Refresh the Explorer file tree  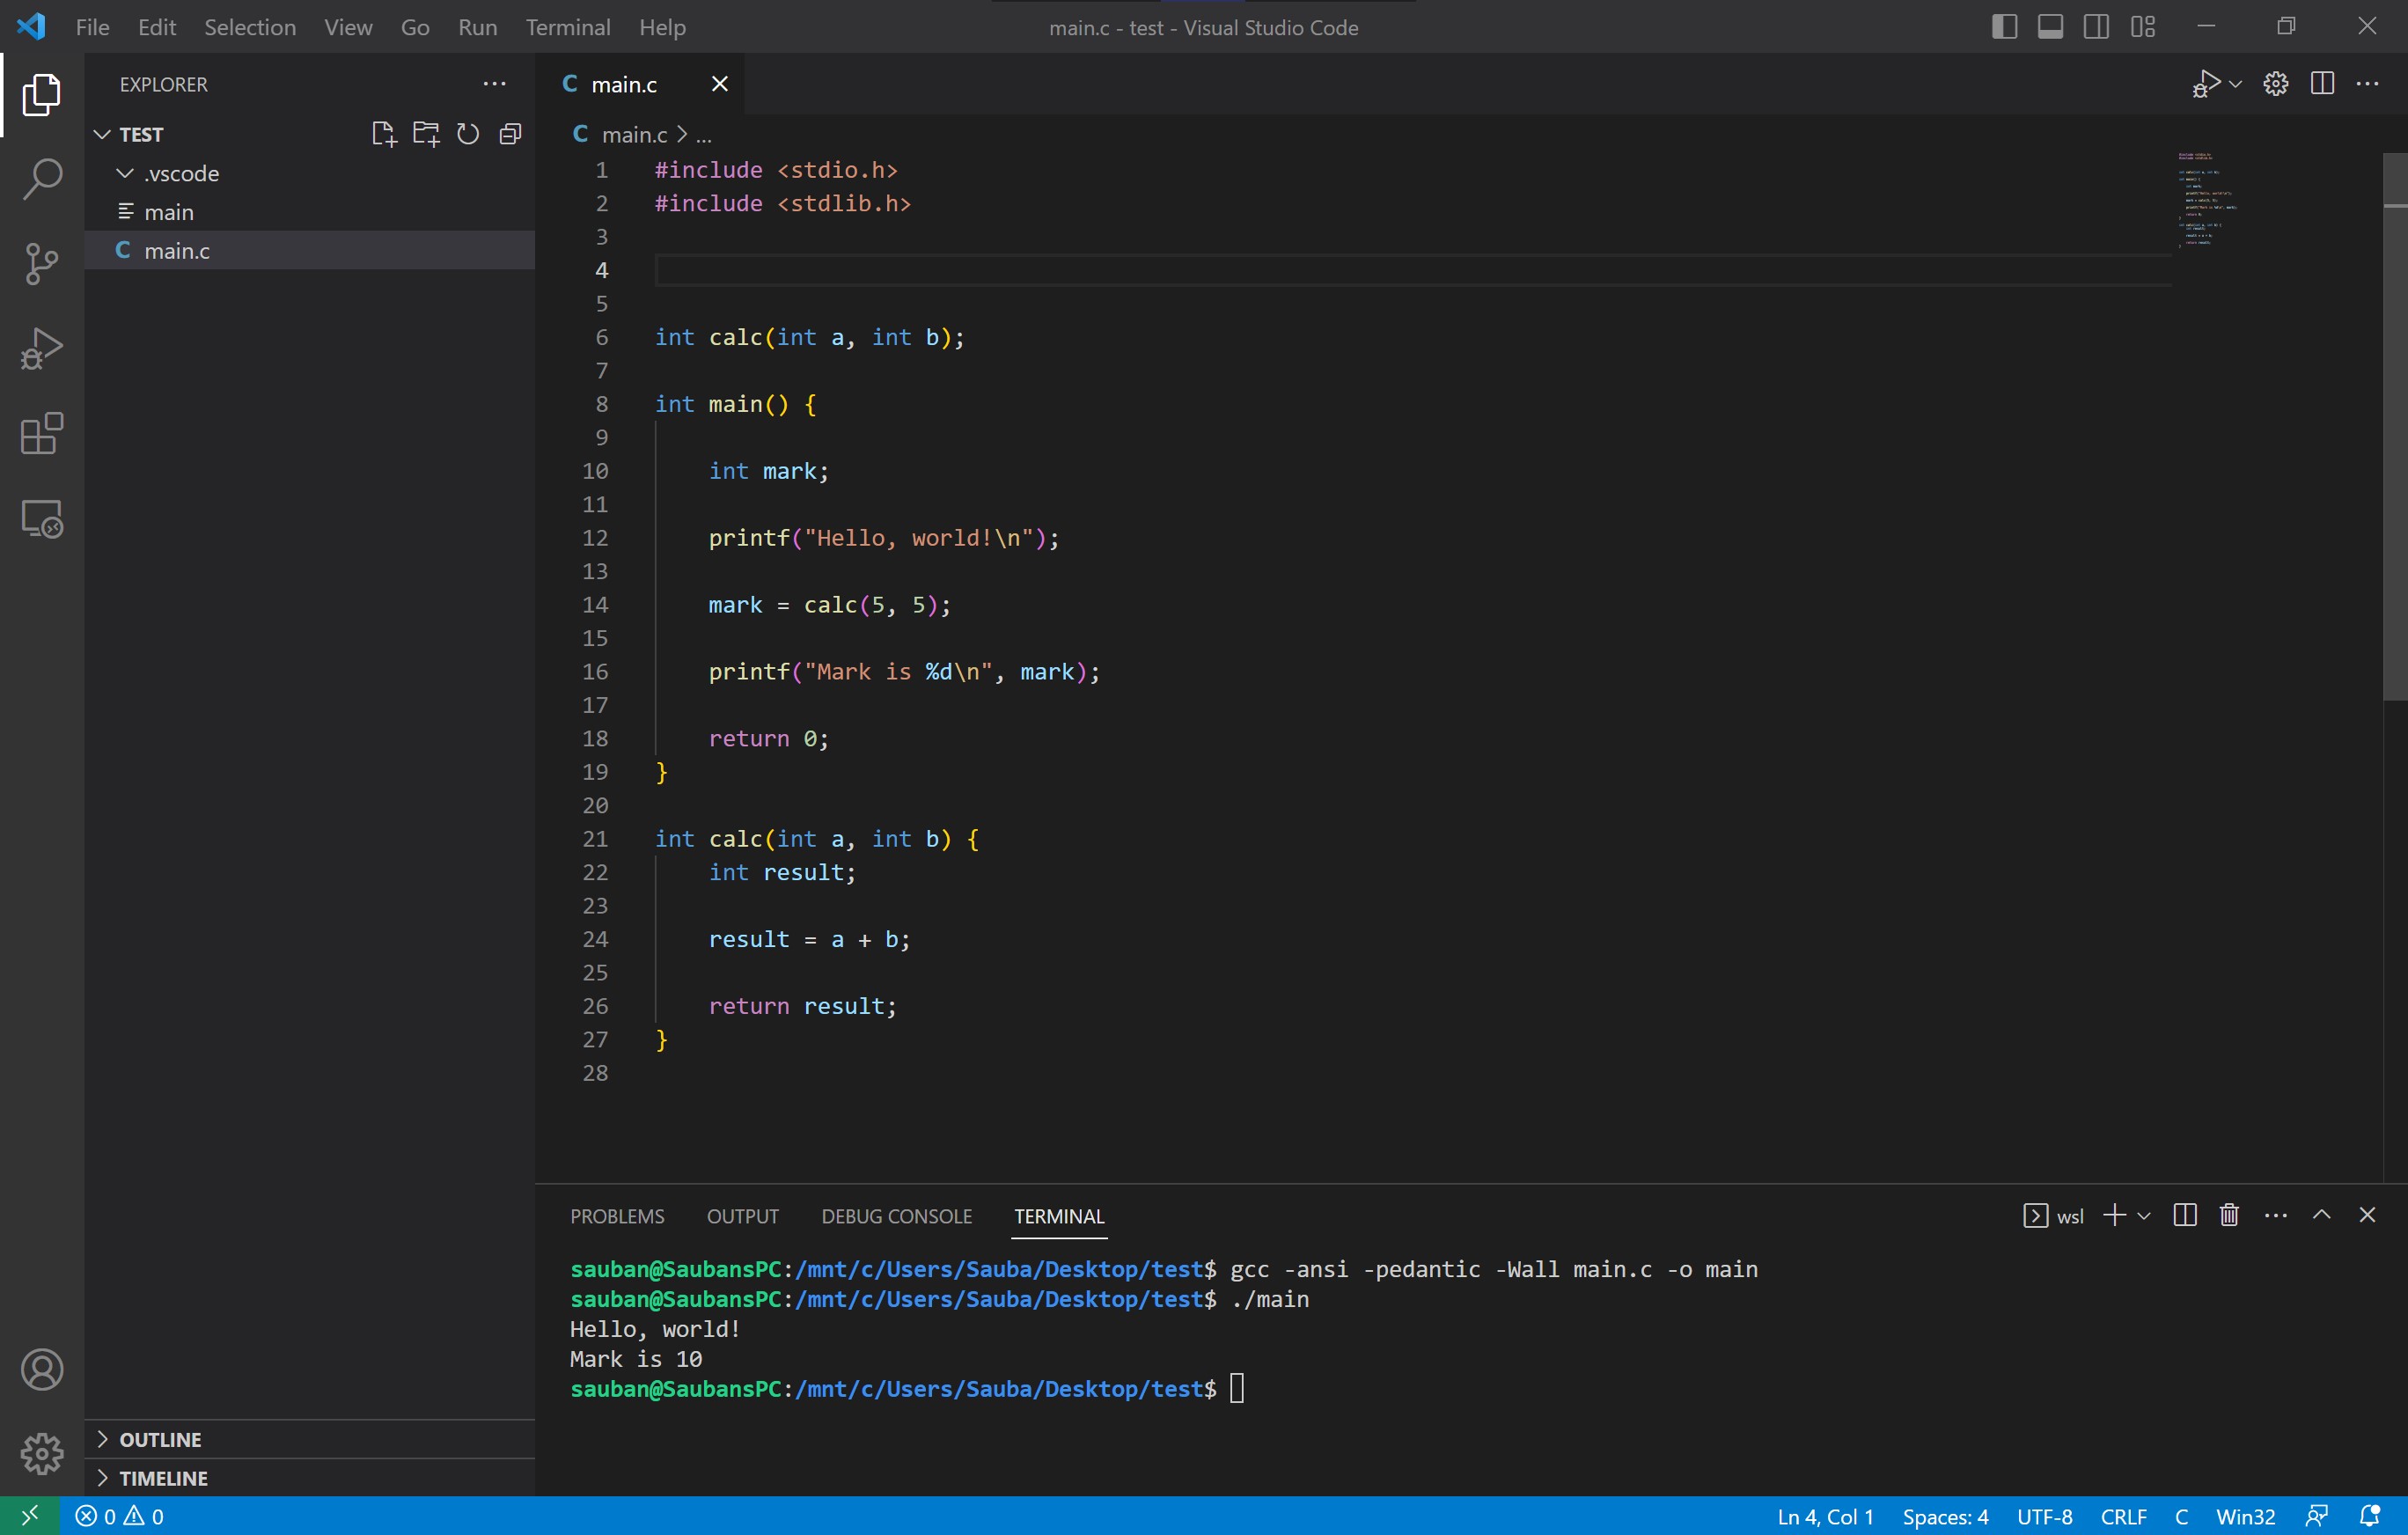(x=468, y=134)
